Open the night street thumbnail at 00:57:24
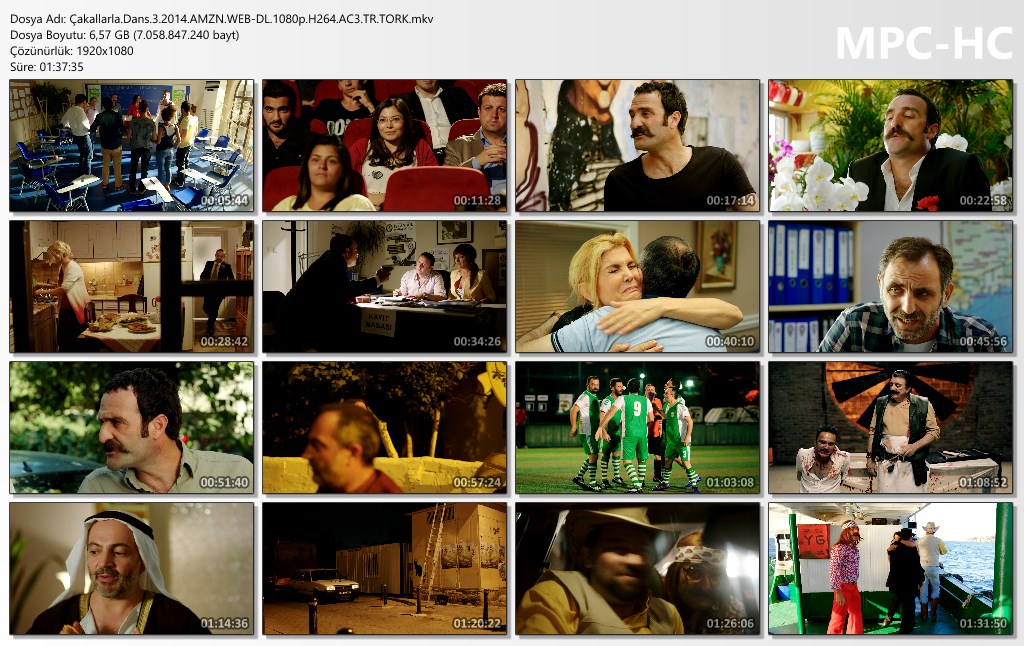Screen dimensions: 1024x646 click(x=384, y=428)
